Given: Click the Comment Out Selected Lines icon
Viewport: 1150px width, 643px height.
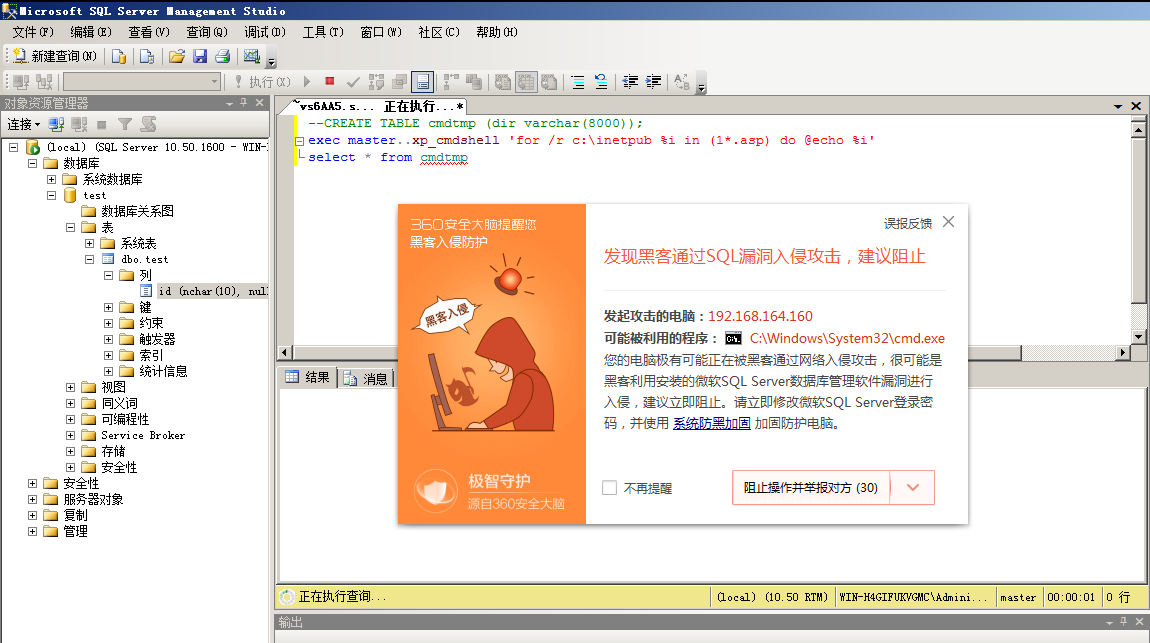Looking at the screenshot, I should (x=578, y=82).
